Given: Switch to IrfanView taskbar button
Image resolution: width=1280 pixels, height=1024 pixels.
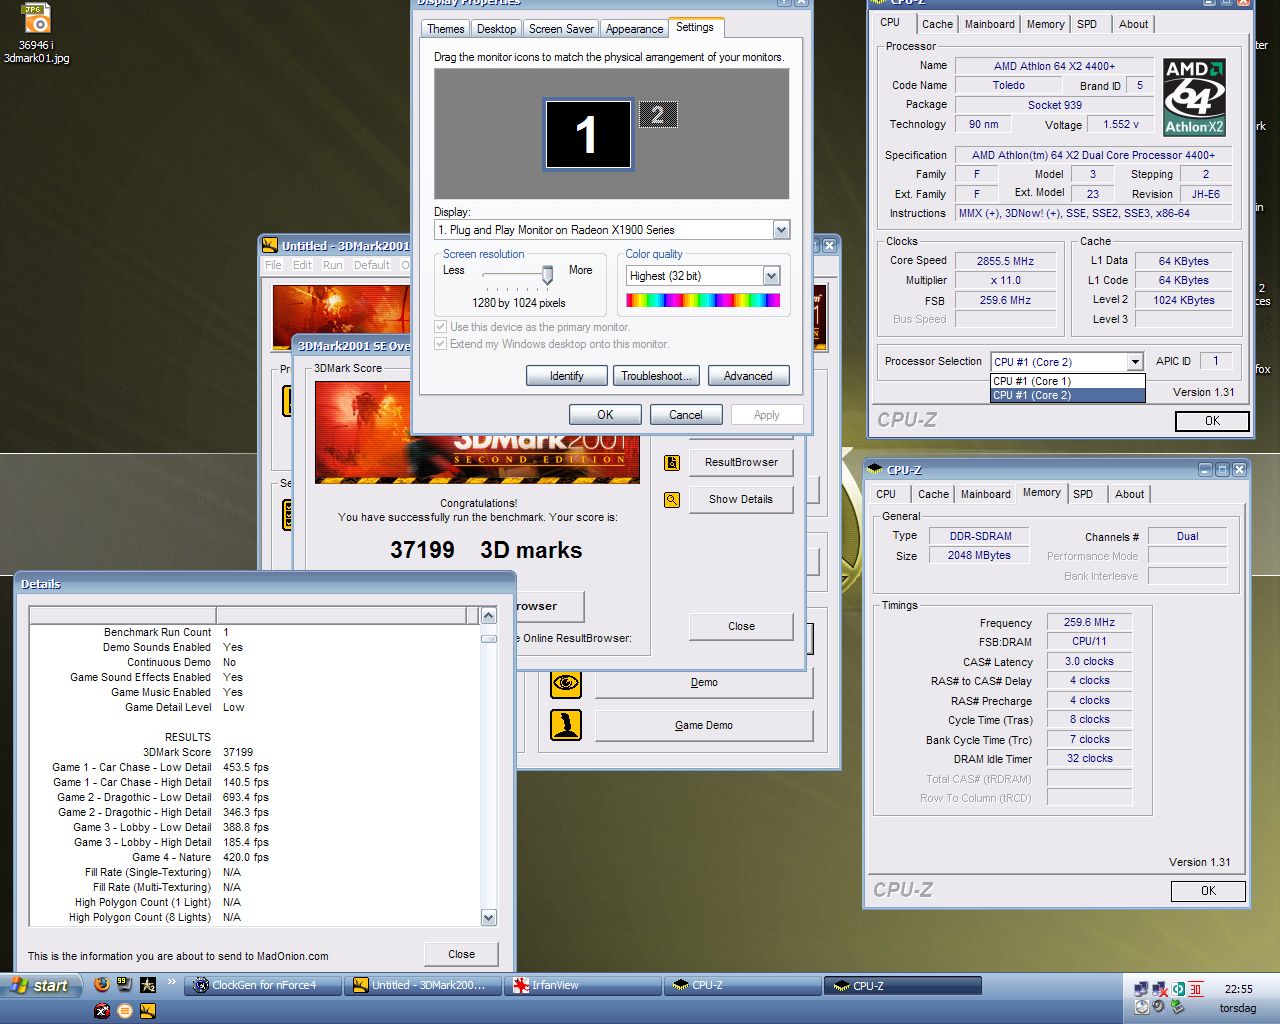Looking at the screenshot, I should tap(582, 985).
